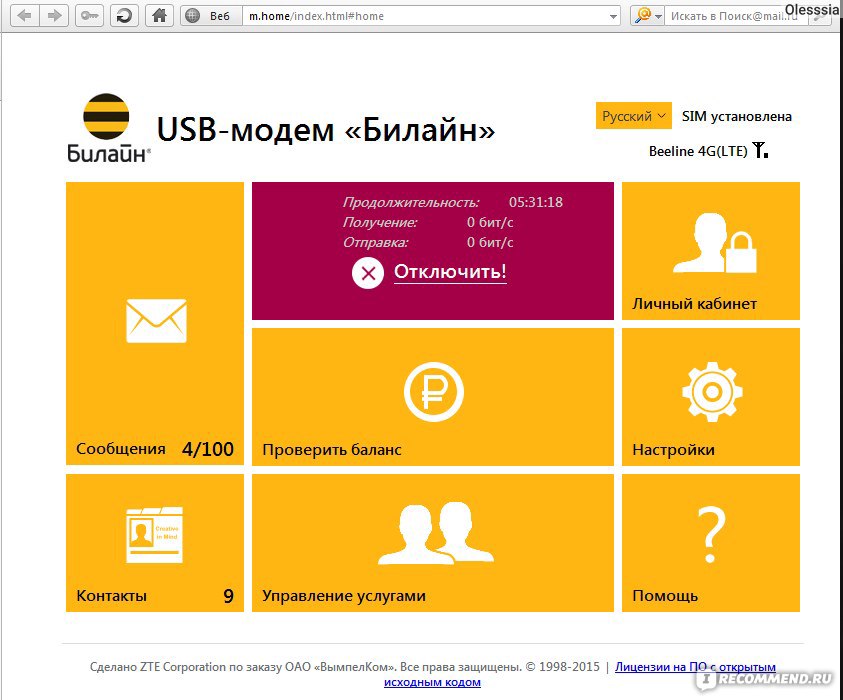
Task: Click the '4/100' messages counter
Action: pos(208,449)
